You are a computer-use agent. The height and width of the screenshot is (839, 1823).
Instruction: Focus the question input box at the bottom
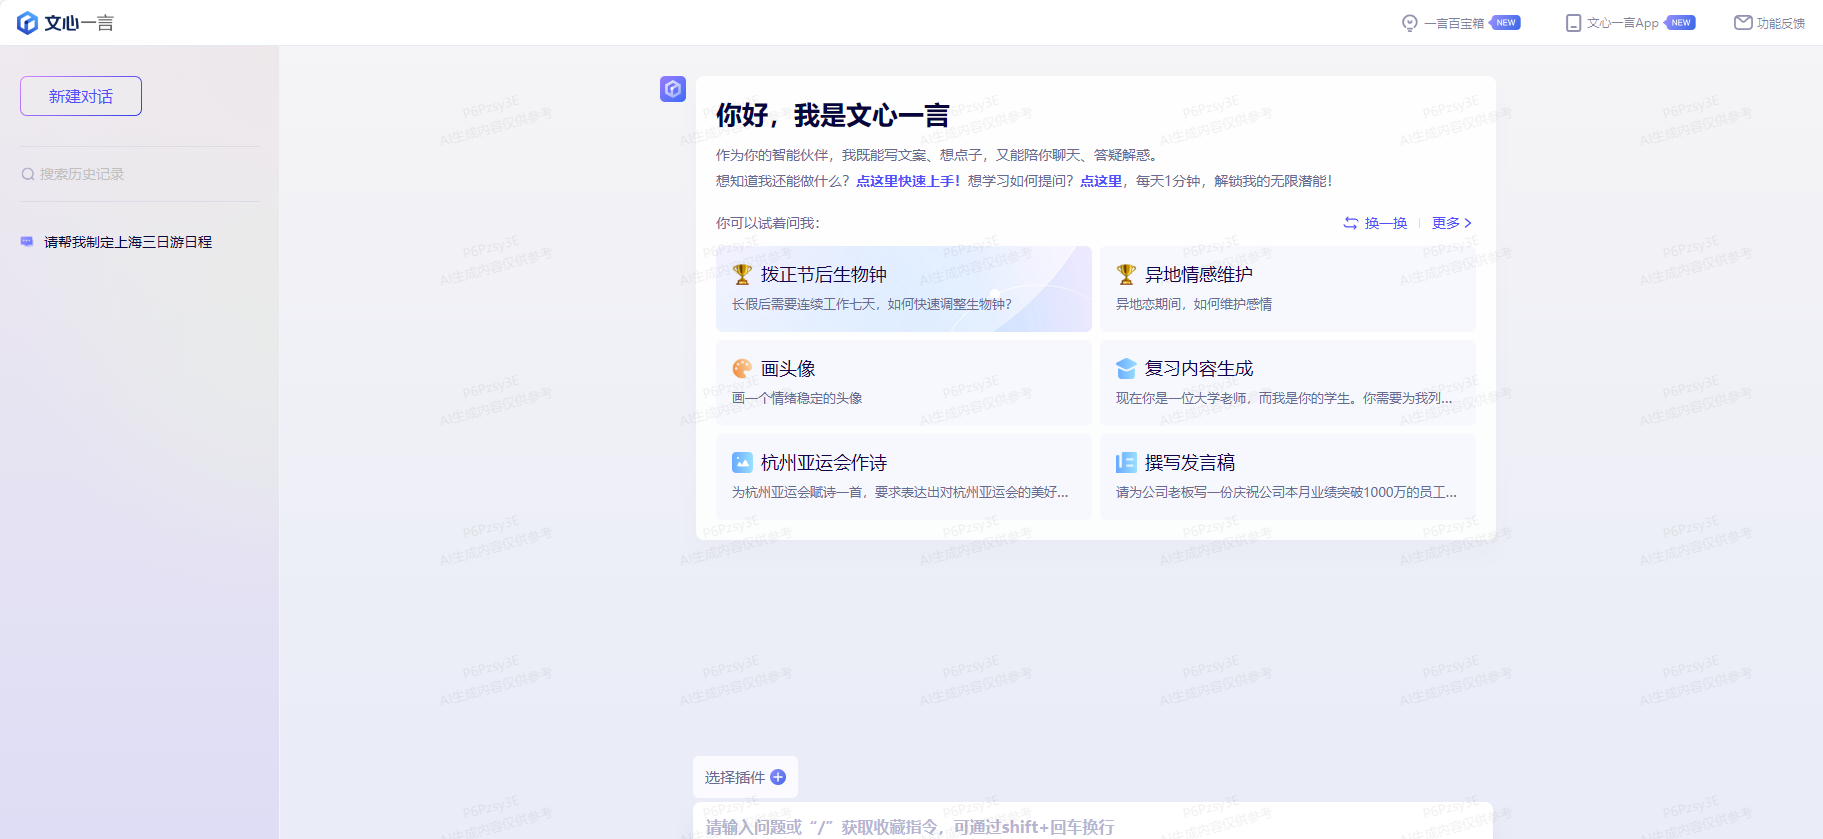pos(1093,822)
